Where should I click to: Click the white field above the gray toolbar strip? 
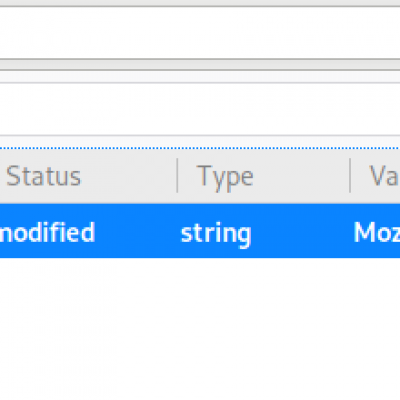point(200,33)
